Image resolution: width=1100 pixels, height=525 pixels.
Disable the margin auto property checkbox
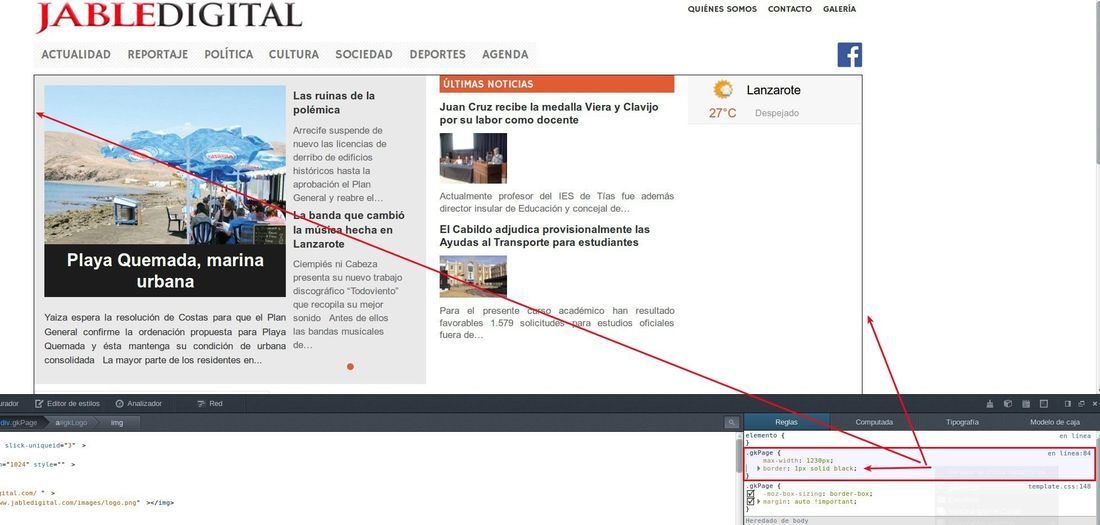[x=750, y=502]
